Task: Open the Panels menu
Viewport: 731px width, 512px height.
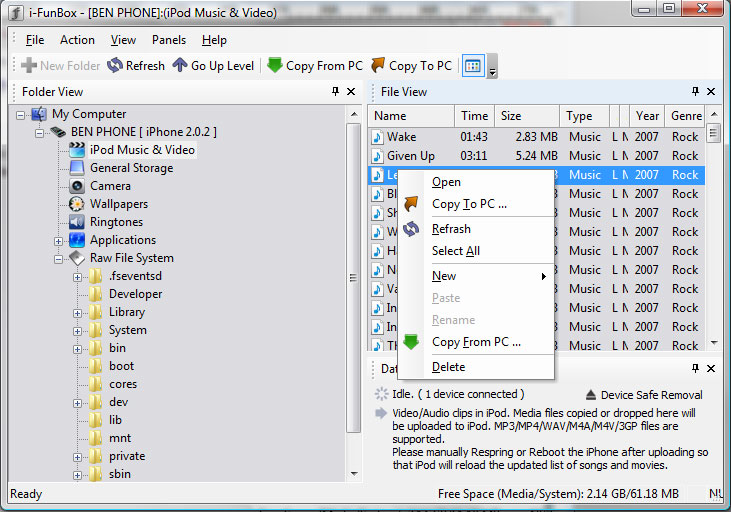Action: tap(169, 40)
